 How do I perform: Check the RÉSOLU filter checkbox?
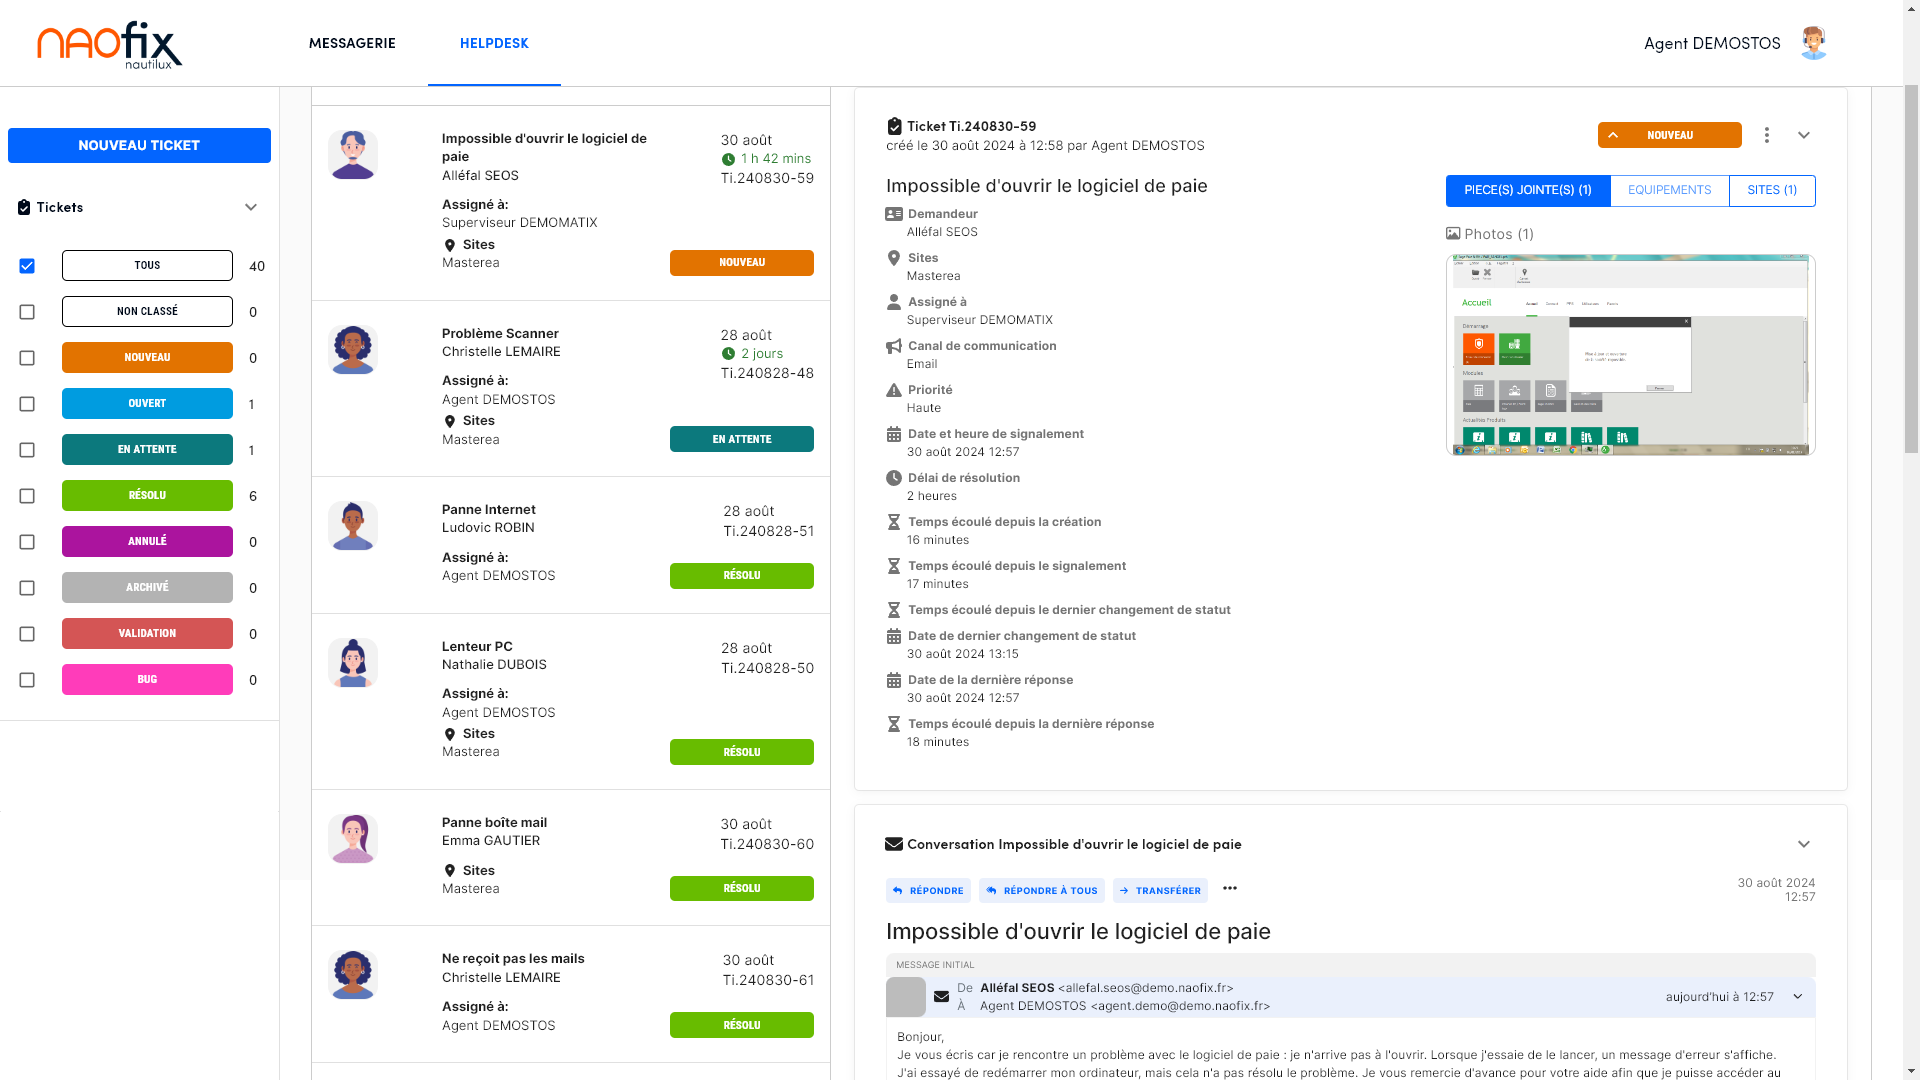27,495
